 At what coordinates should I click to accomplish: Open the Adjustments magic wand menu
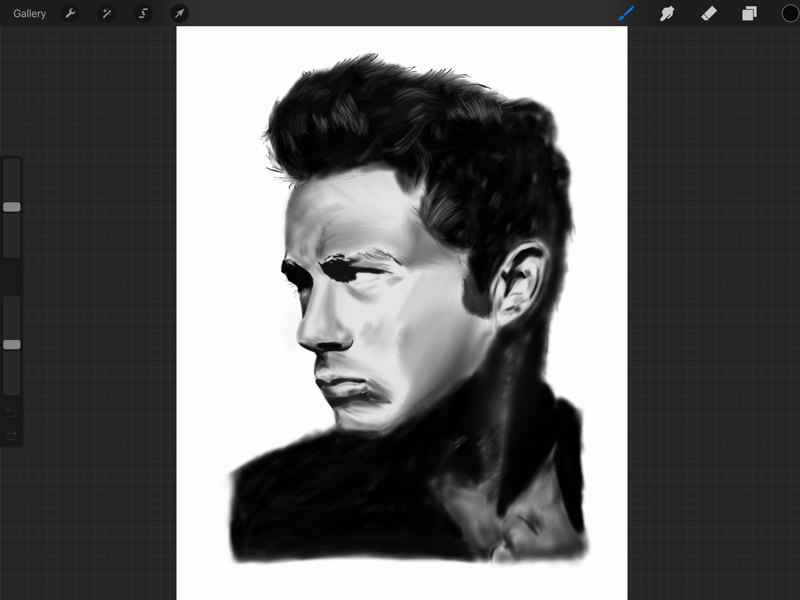coord(106,14)
